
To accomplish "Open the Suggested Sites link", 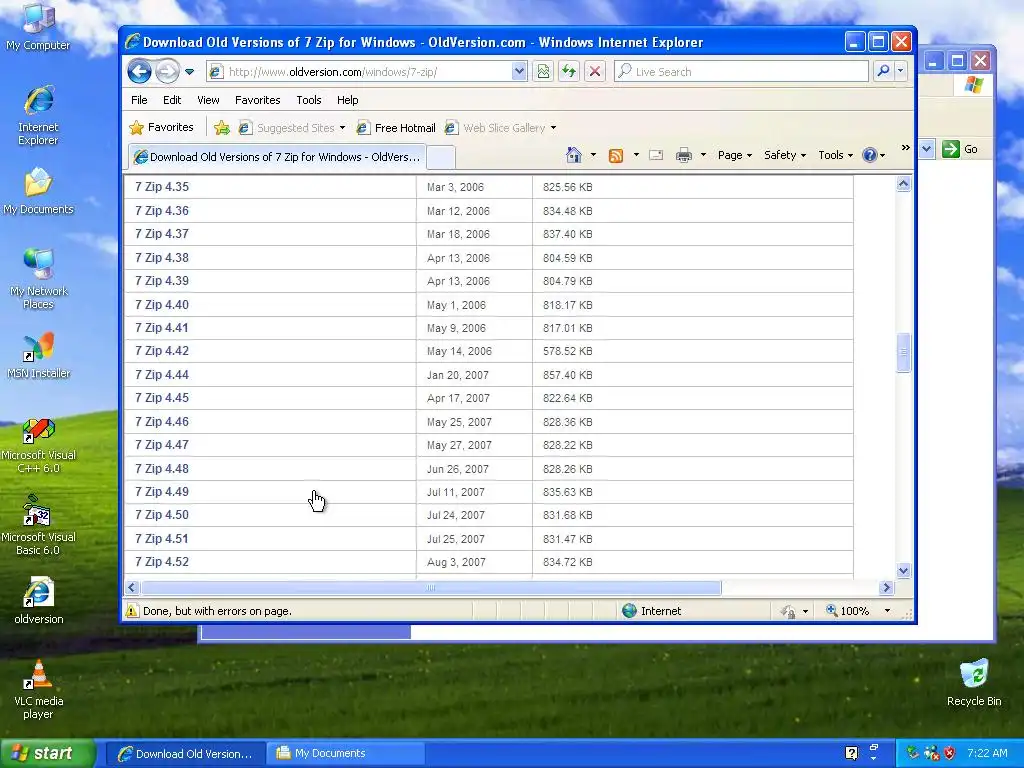I will pyautogui.click(x=291, y=128).
